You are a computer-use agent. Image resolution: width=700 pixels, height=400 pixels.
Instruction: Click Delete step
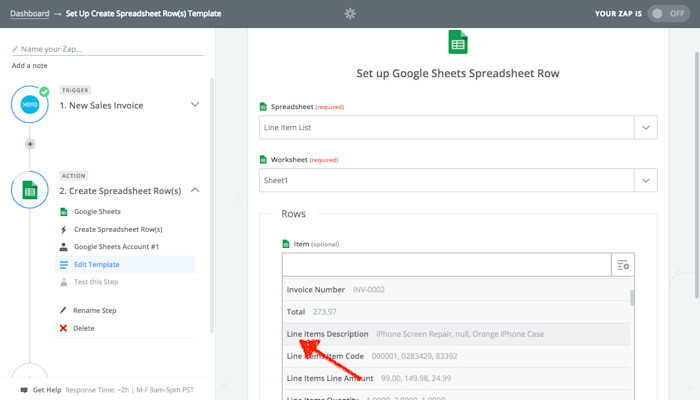click(x=83, y=328)
